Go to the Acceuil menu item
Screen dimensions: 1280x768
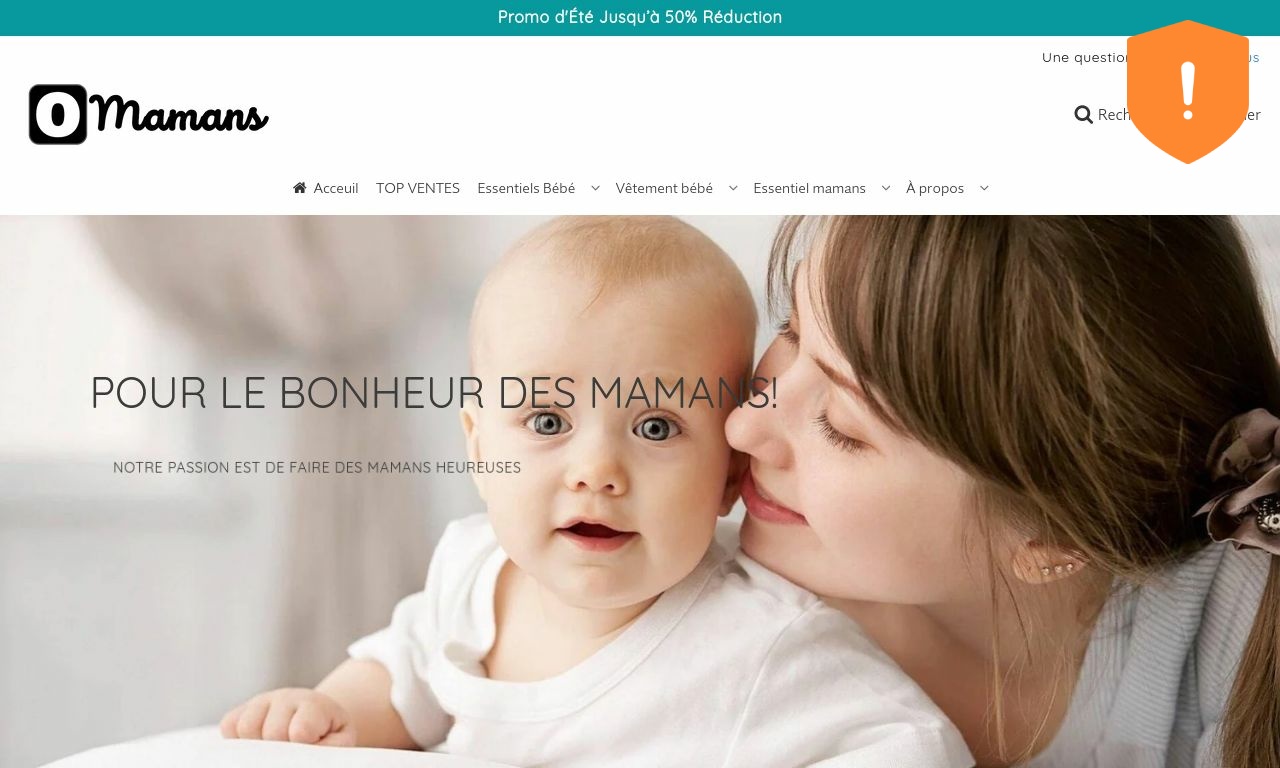click(x=336, y=188)
